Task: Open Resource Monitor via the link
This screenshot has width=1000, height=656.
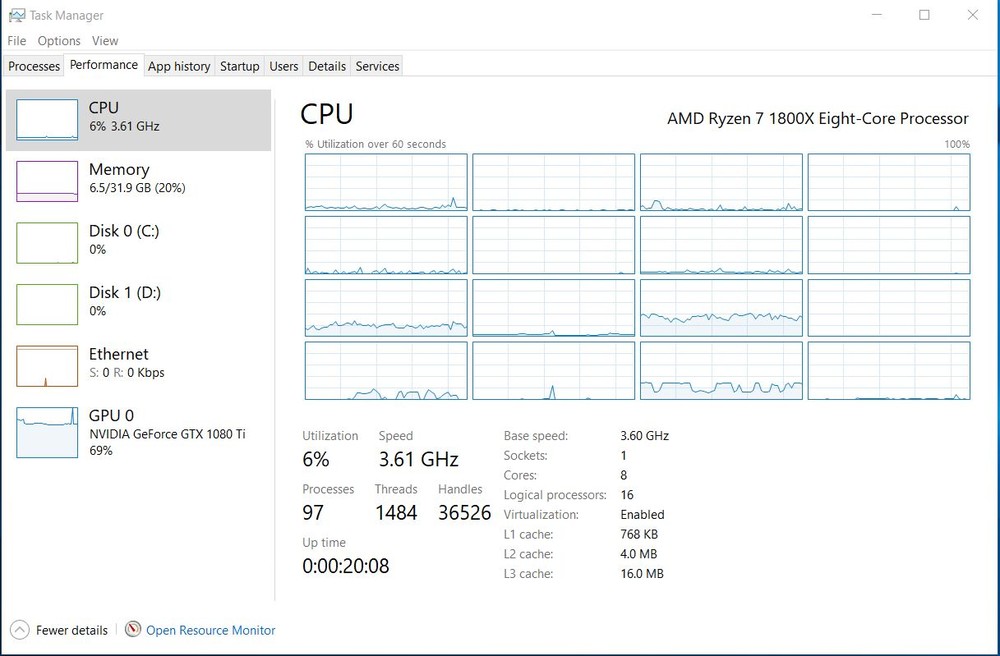Action: 211,630
